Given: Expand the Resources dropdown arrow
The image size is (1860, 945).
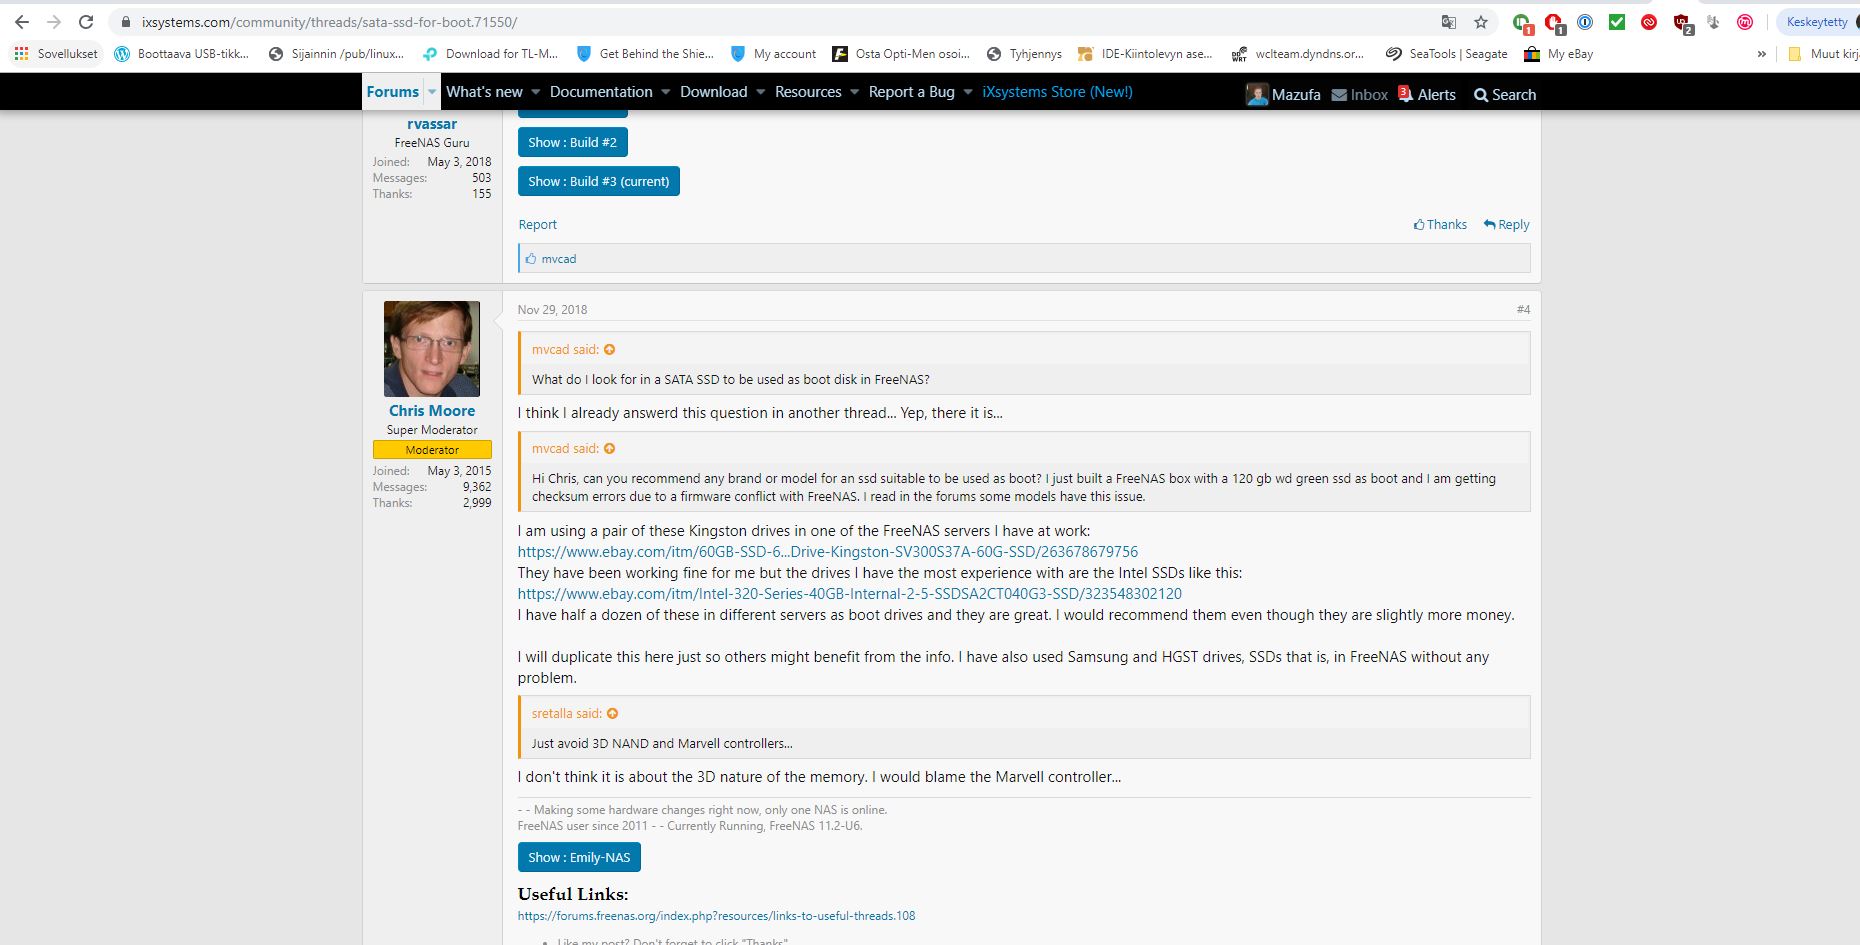Looking at the screenshot, I should (x=854, y=92).
